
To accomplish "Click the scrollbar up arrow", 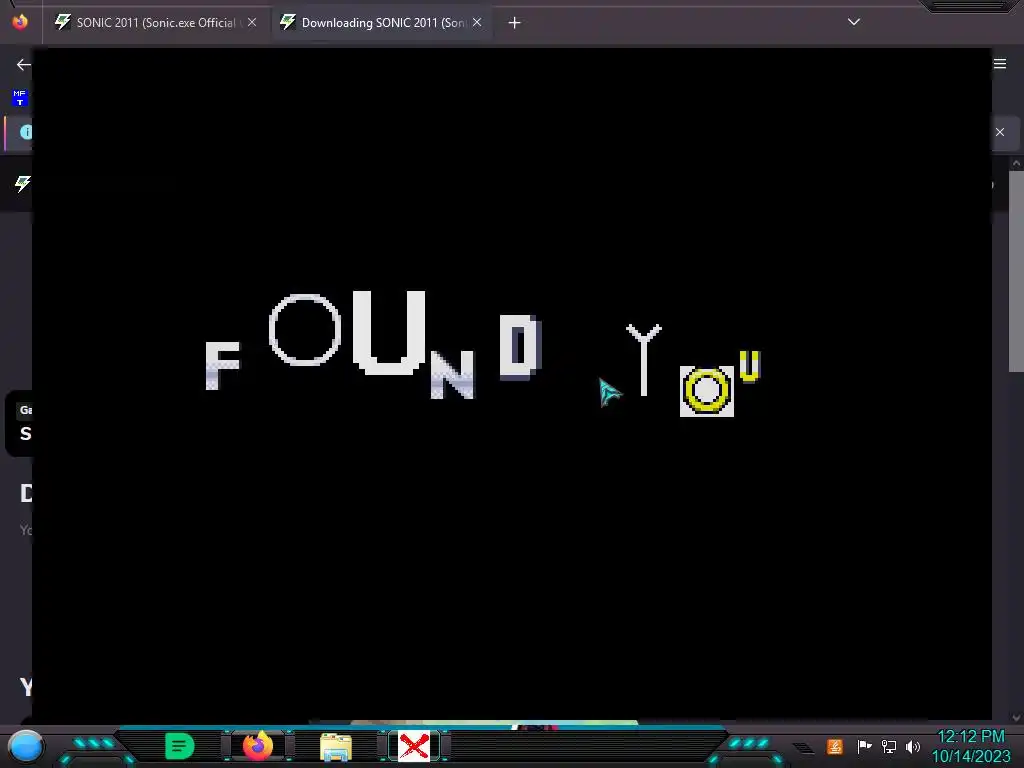I will [x=1016, y=163].
